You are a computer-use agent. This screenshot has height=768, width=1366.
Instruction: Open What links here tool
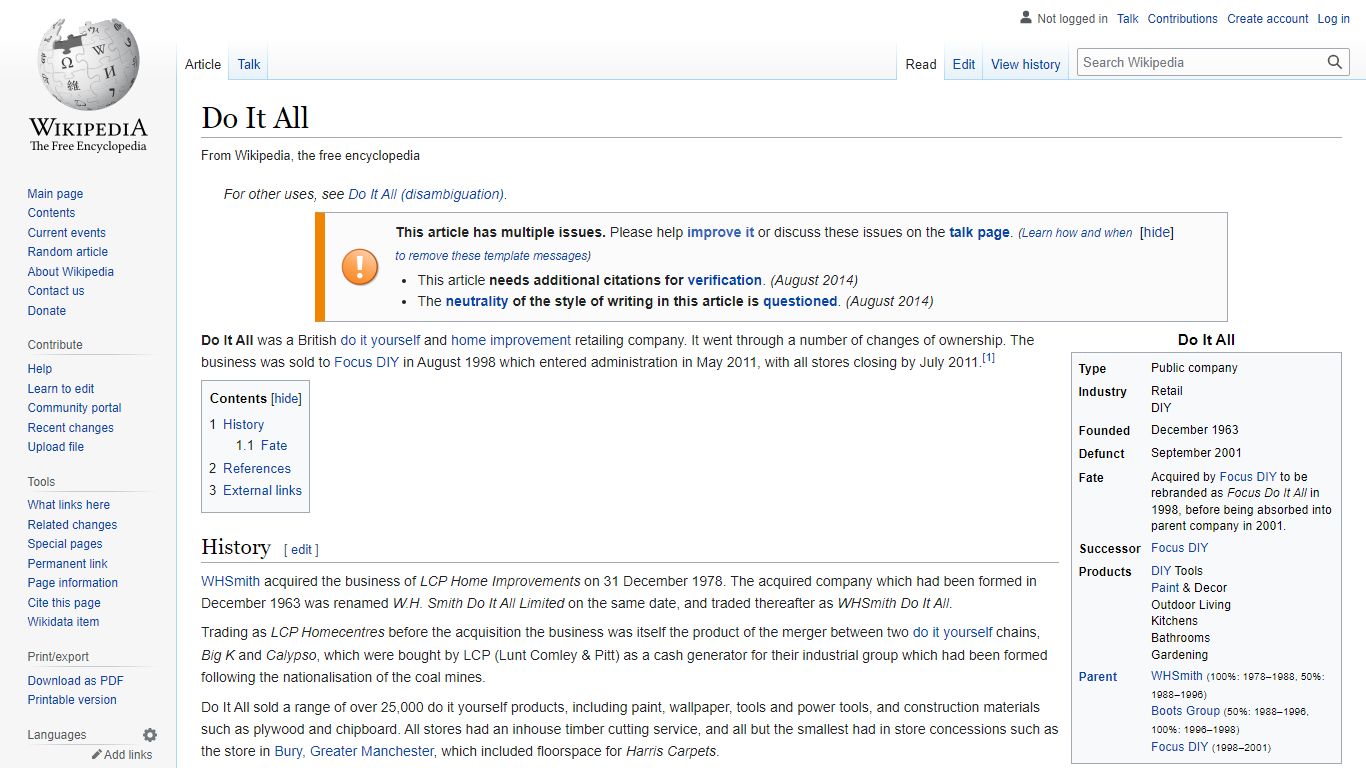69,505
